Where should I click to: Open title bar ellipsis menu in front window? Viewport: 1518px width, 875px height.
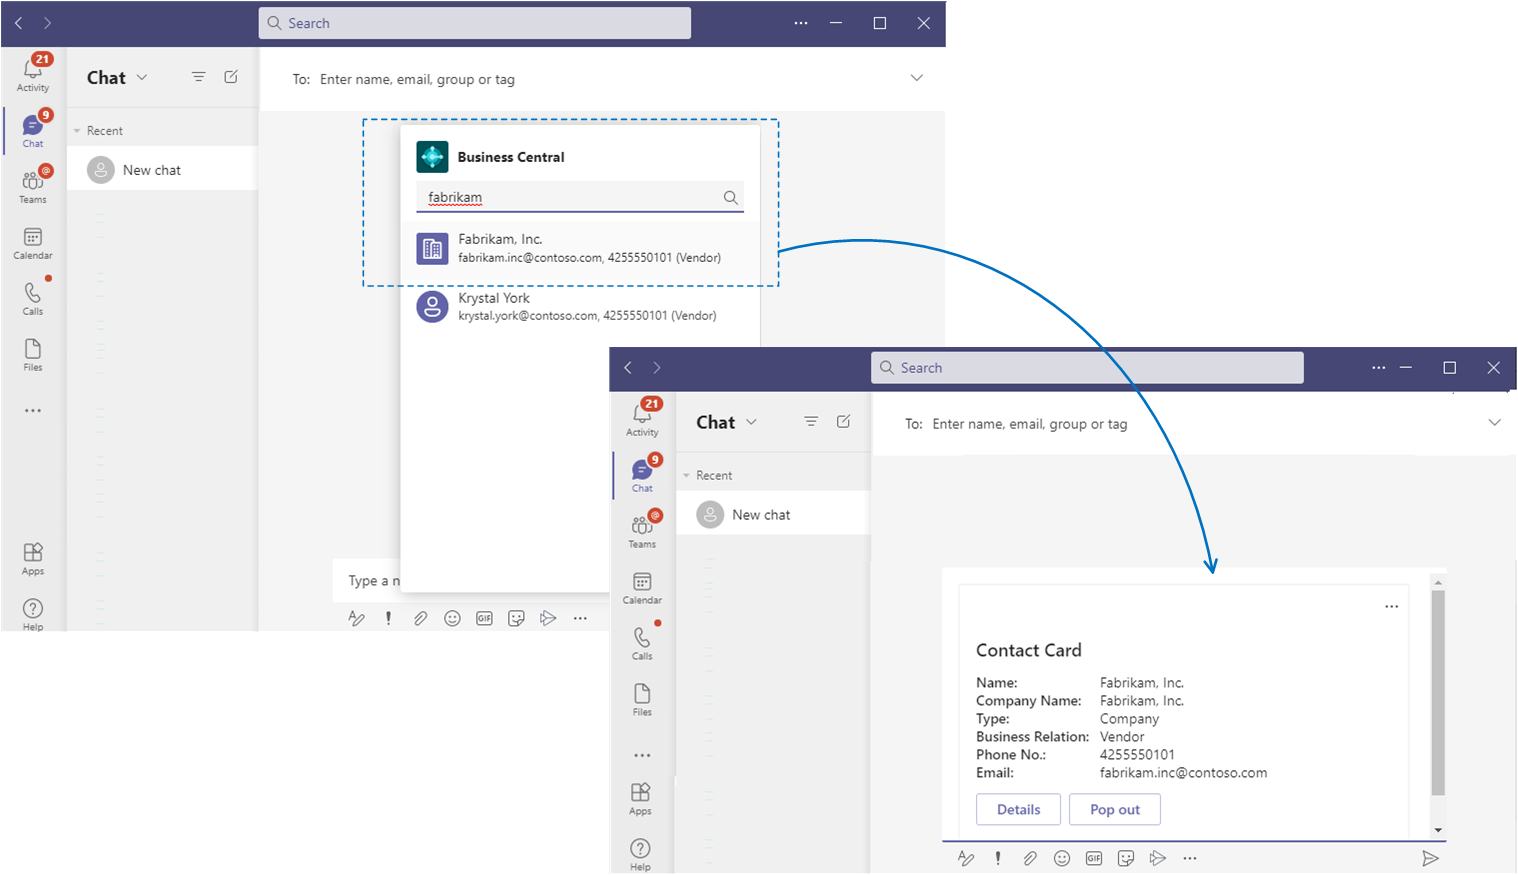coord(1379,368)
